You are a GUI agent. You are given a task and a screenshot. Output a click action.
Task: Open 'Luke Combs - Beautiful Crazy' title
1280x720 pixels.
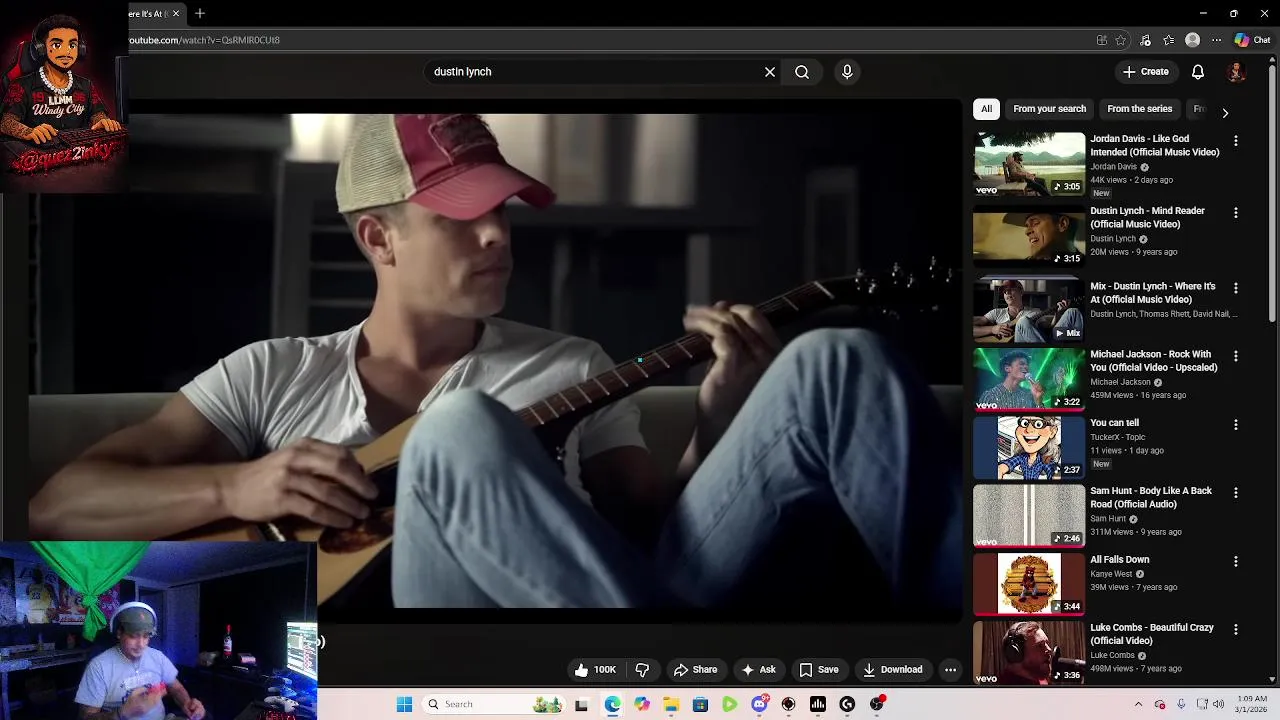[x=1152, y=634]
